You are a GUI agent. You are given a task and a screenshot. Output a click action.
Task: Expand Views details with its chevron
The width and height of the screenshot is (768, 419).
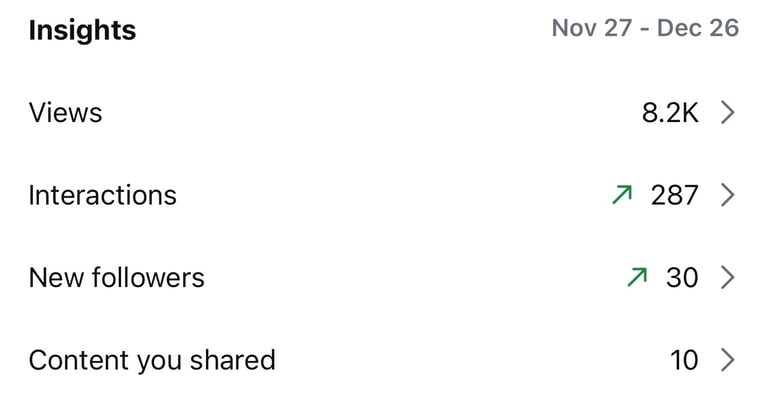click(x=728, y=113)
